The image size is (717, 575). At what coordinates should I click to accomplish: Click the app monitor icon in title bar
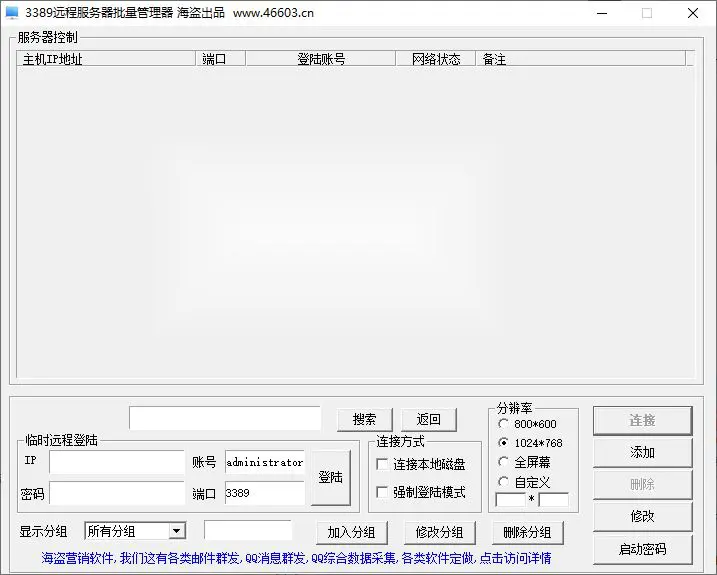(x=11, y=13)
